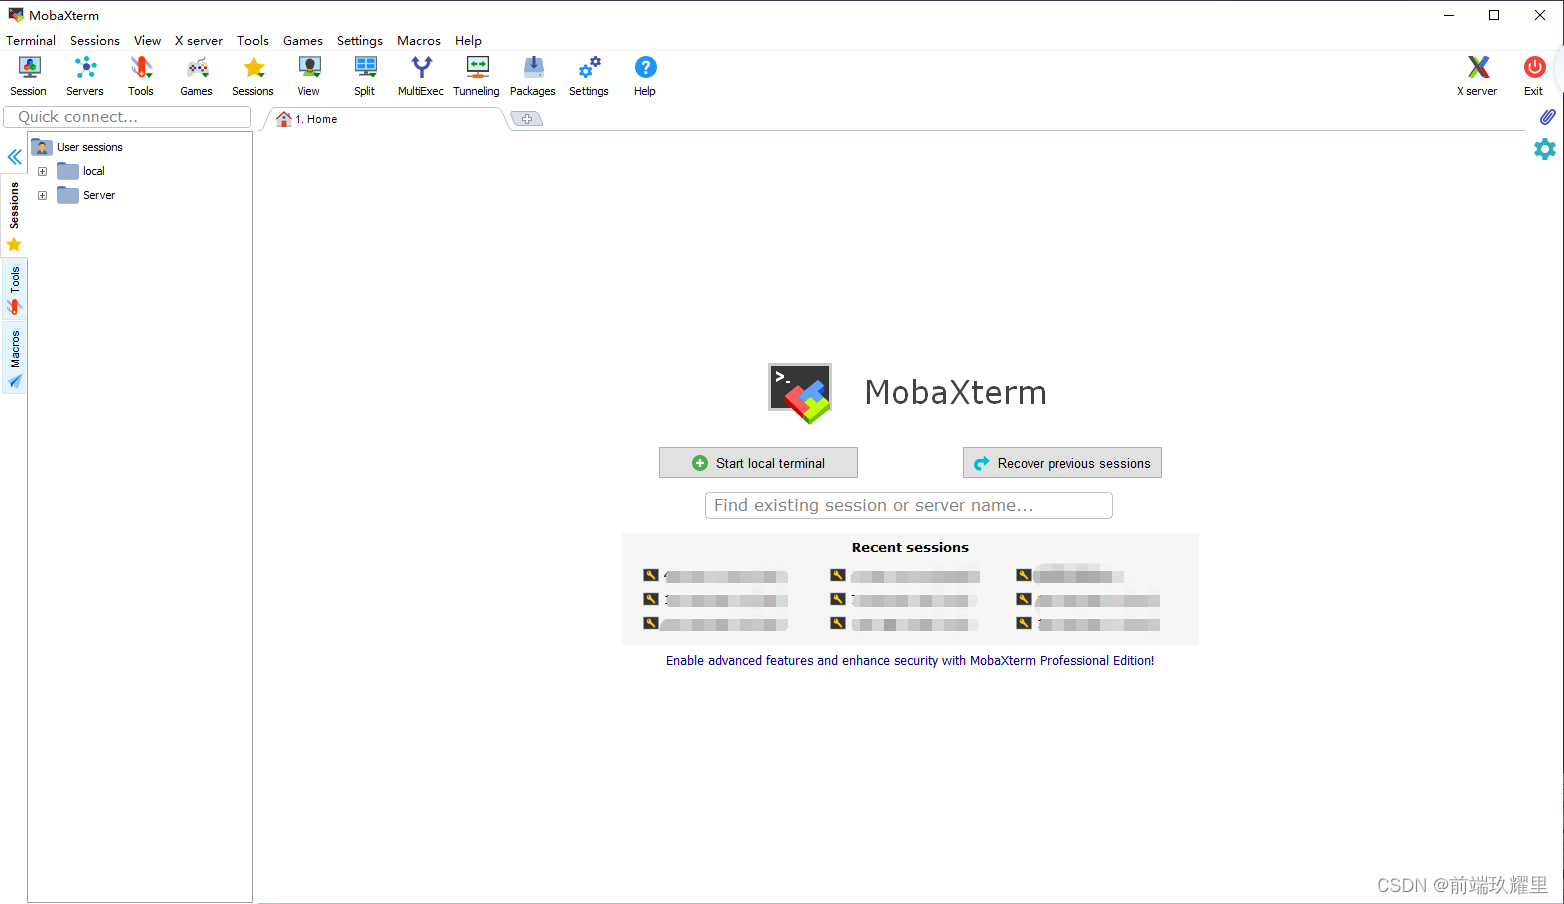
Task: Select the Sessions vertical sidebar tab
Action: (14, 217)
